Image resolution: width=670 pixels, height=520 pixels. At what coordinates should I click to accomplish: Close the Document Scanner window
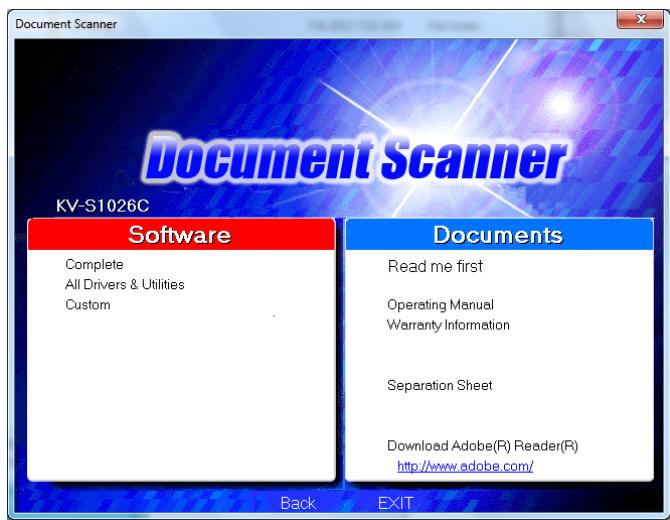coord(640,19)
